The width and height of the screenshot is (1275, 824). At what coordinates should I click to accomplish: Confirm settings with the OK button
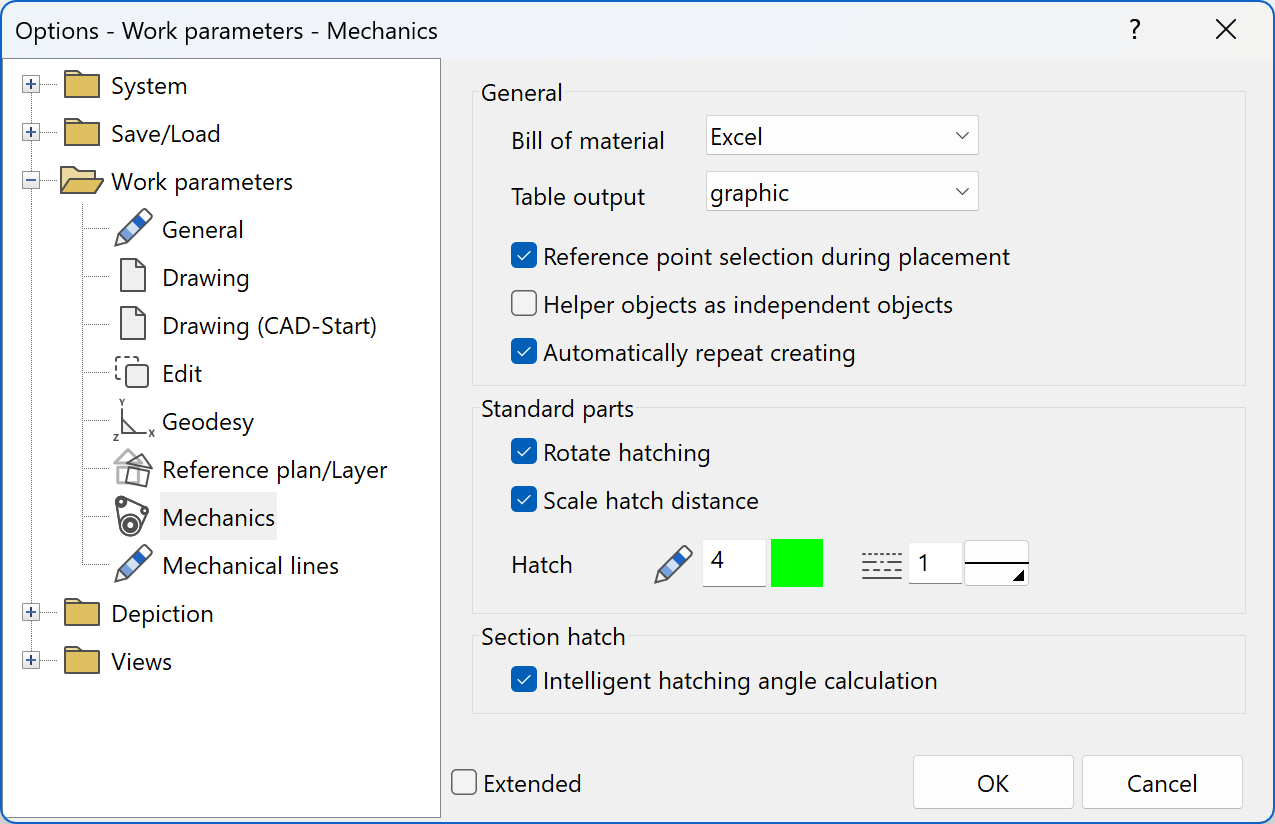992,782
